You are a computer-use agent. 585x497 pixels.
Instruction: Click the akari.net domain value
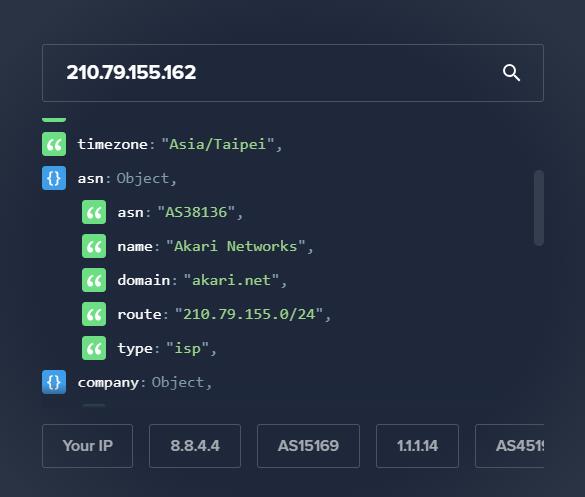(x=231, y=280)
